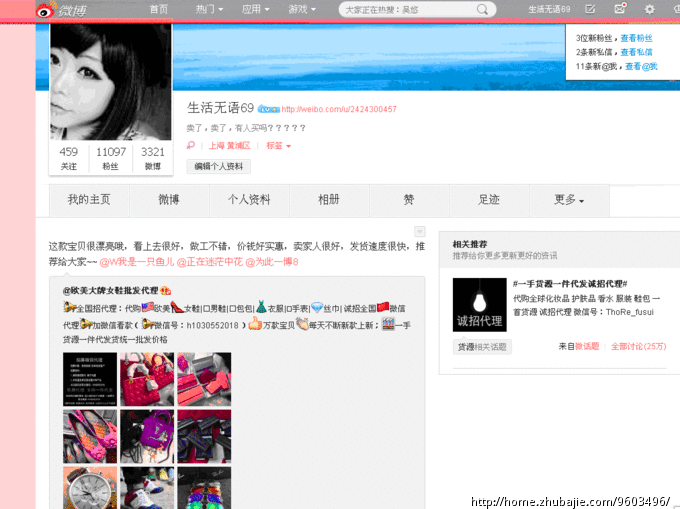Expand the 更多 tab dropdown

[569, 200]
